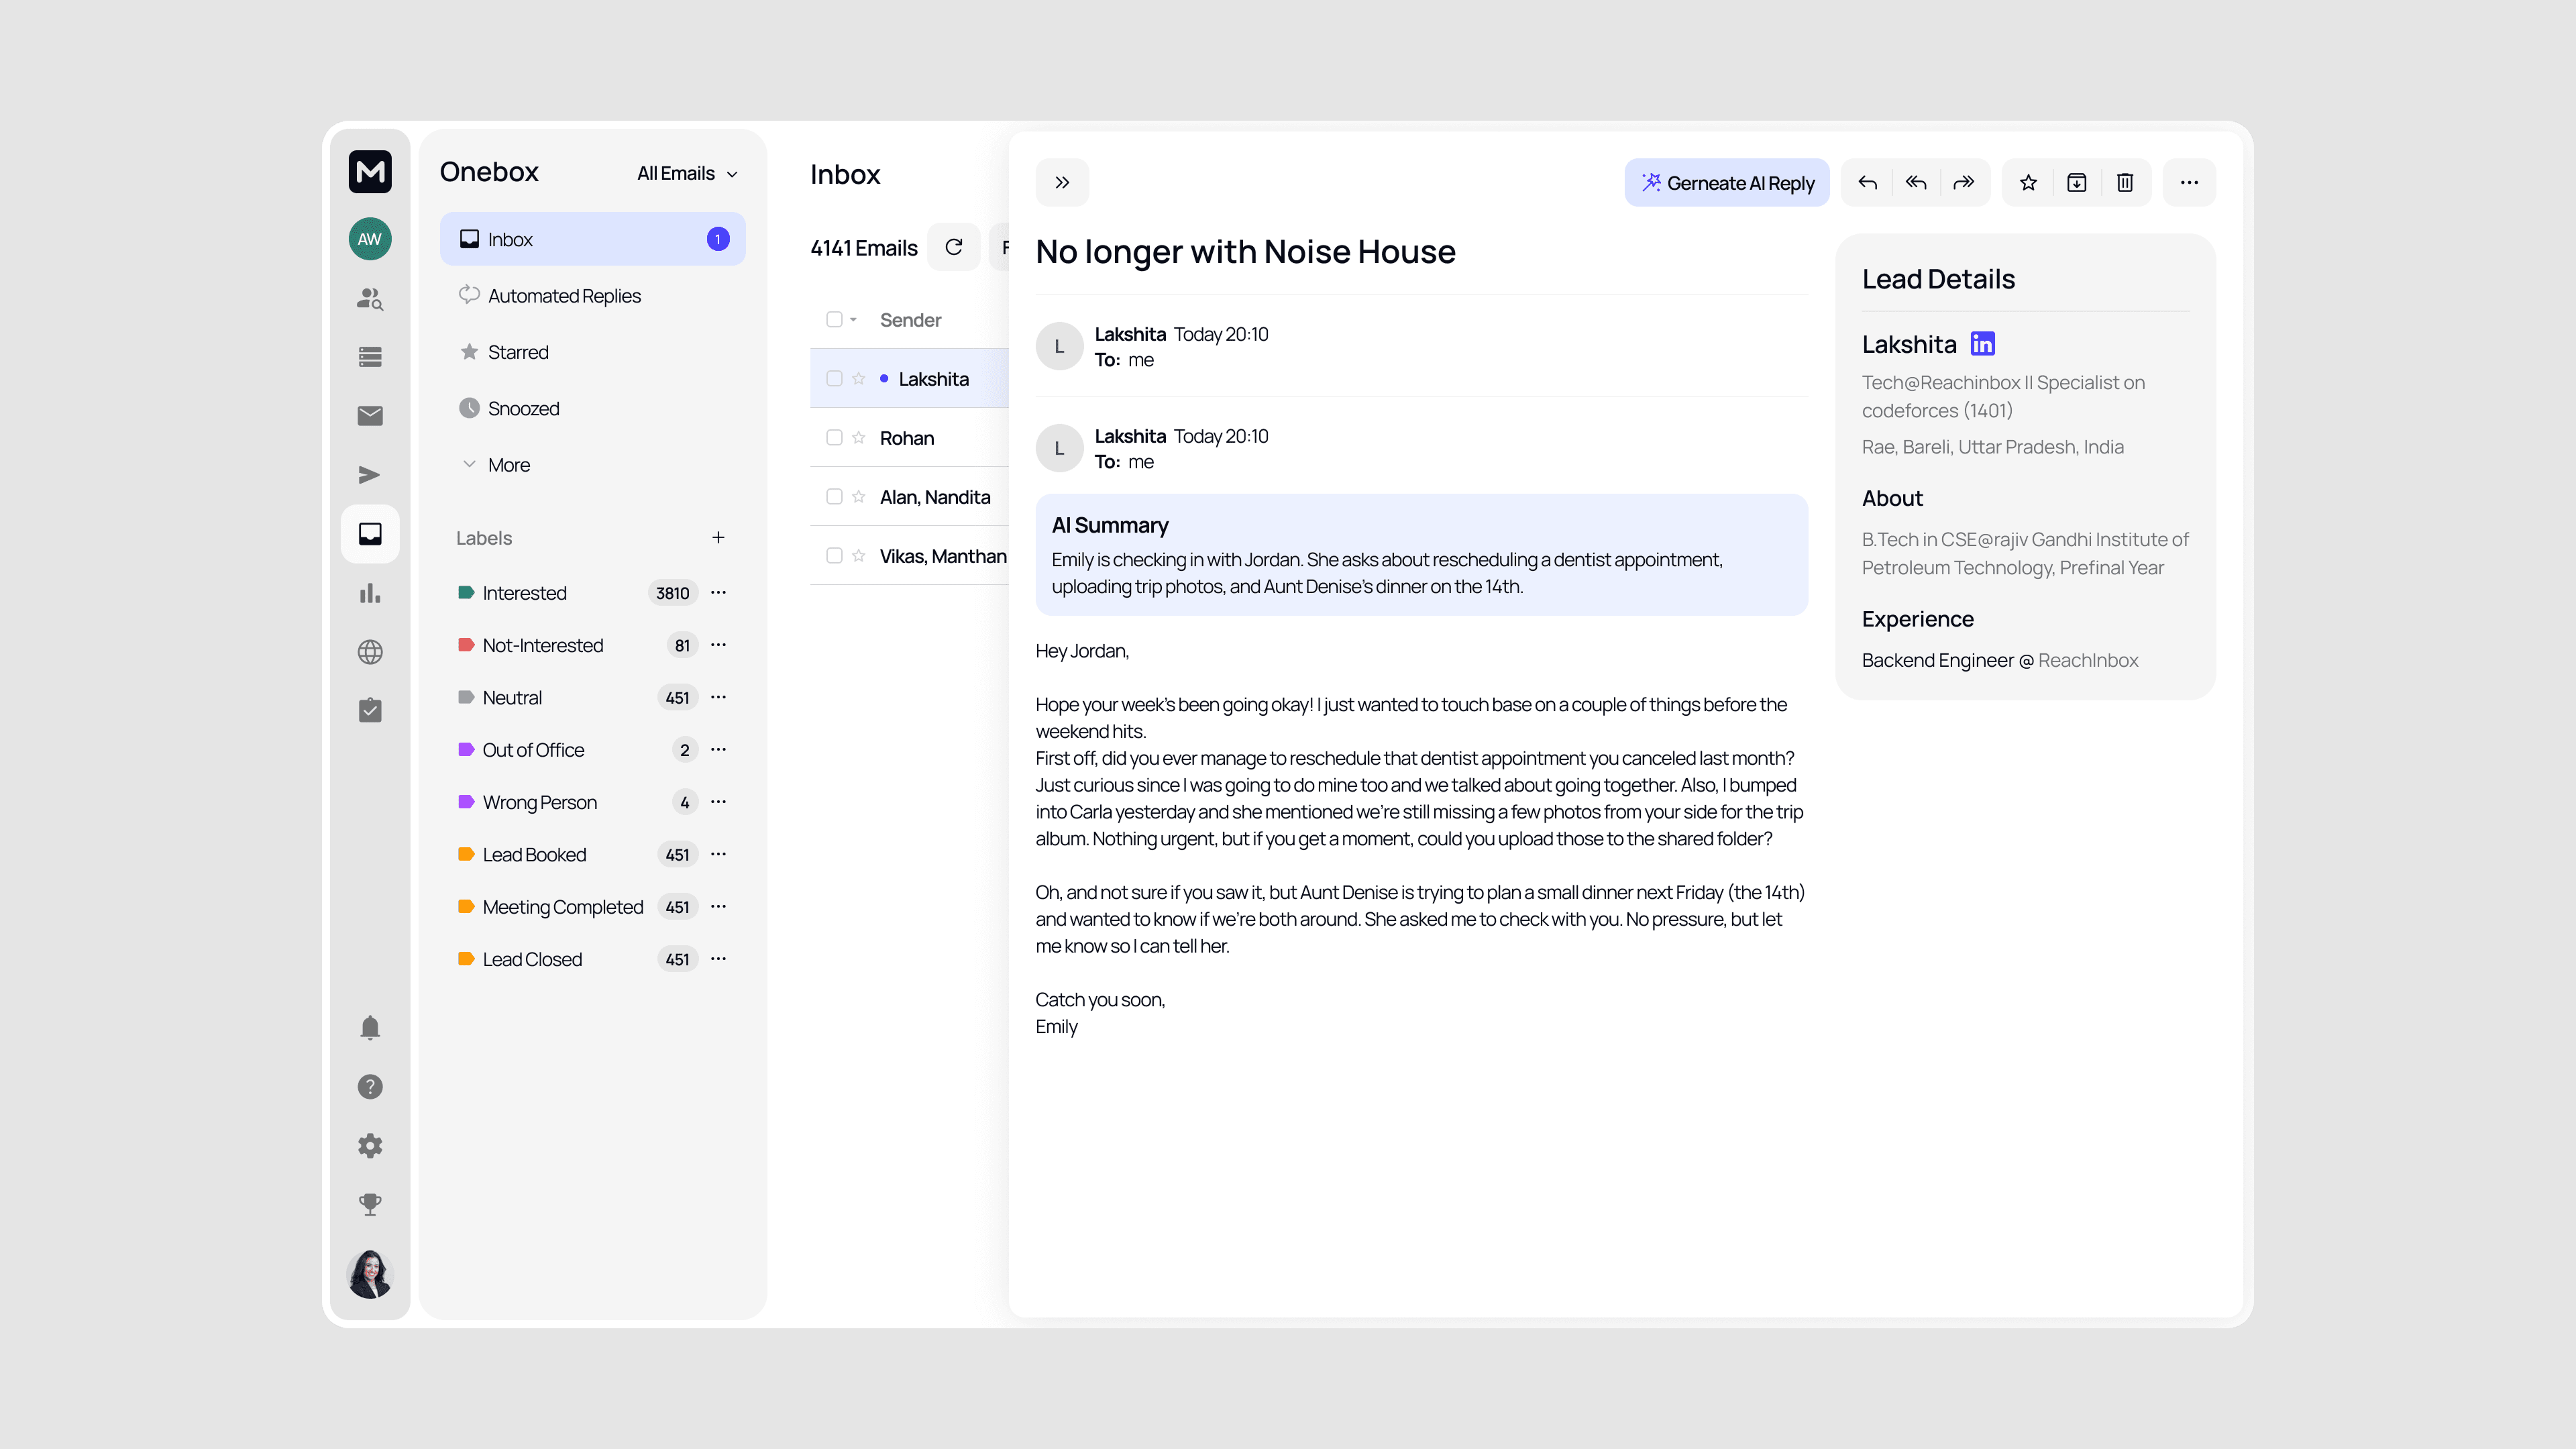Click Generate AI Reply button
Screen dimensions: 2576x1449
(x=1727, y=182)
